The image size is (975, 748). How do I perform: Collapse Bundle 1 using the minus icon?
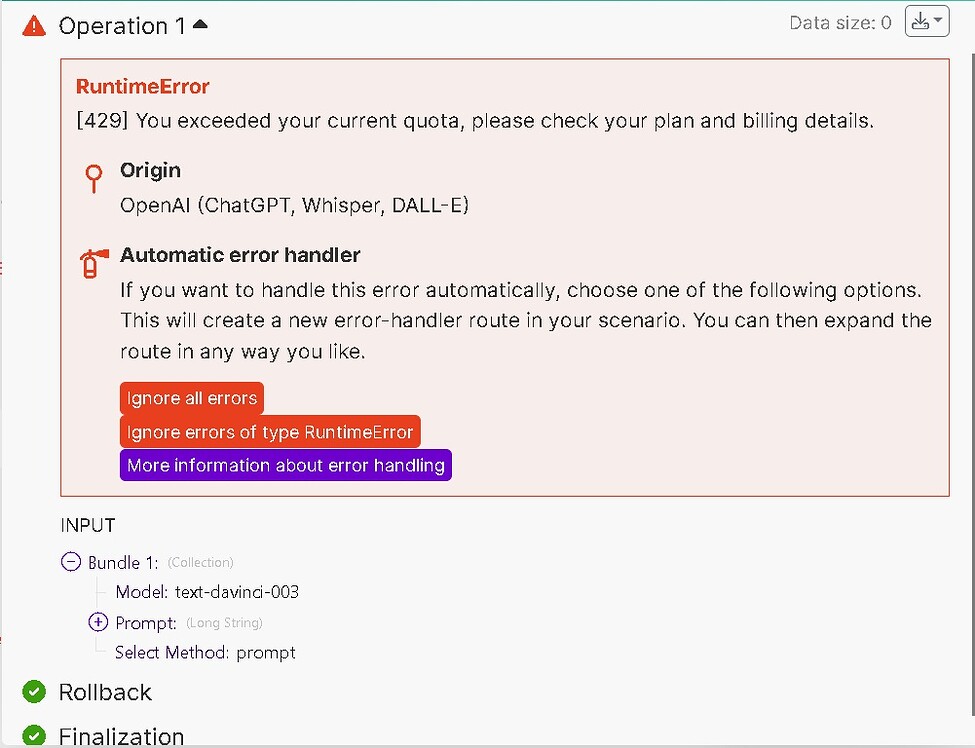71,562
